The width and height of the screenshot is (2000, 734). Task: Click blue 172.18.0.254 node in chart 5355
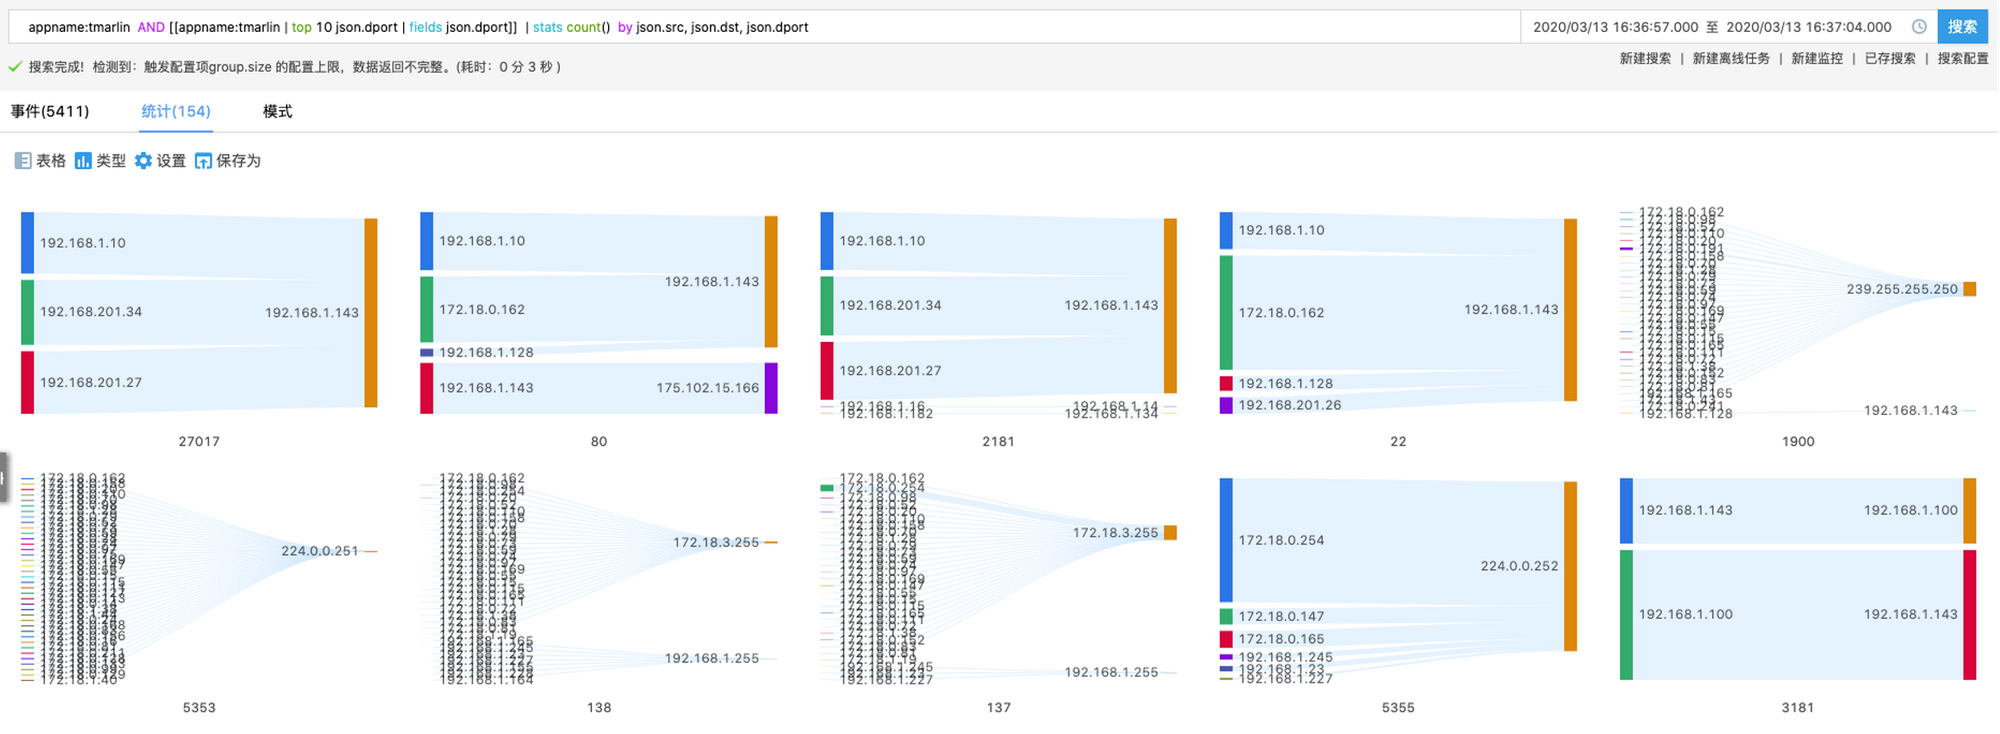1226,540
